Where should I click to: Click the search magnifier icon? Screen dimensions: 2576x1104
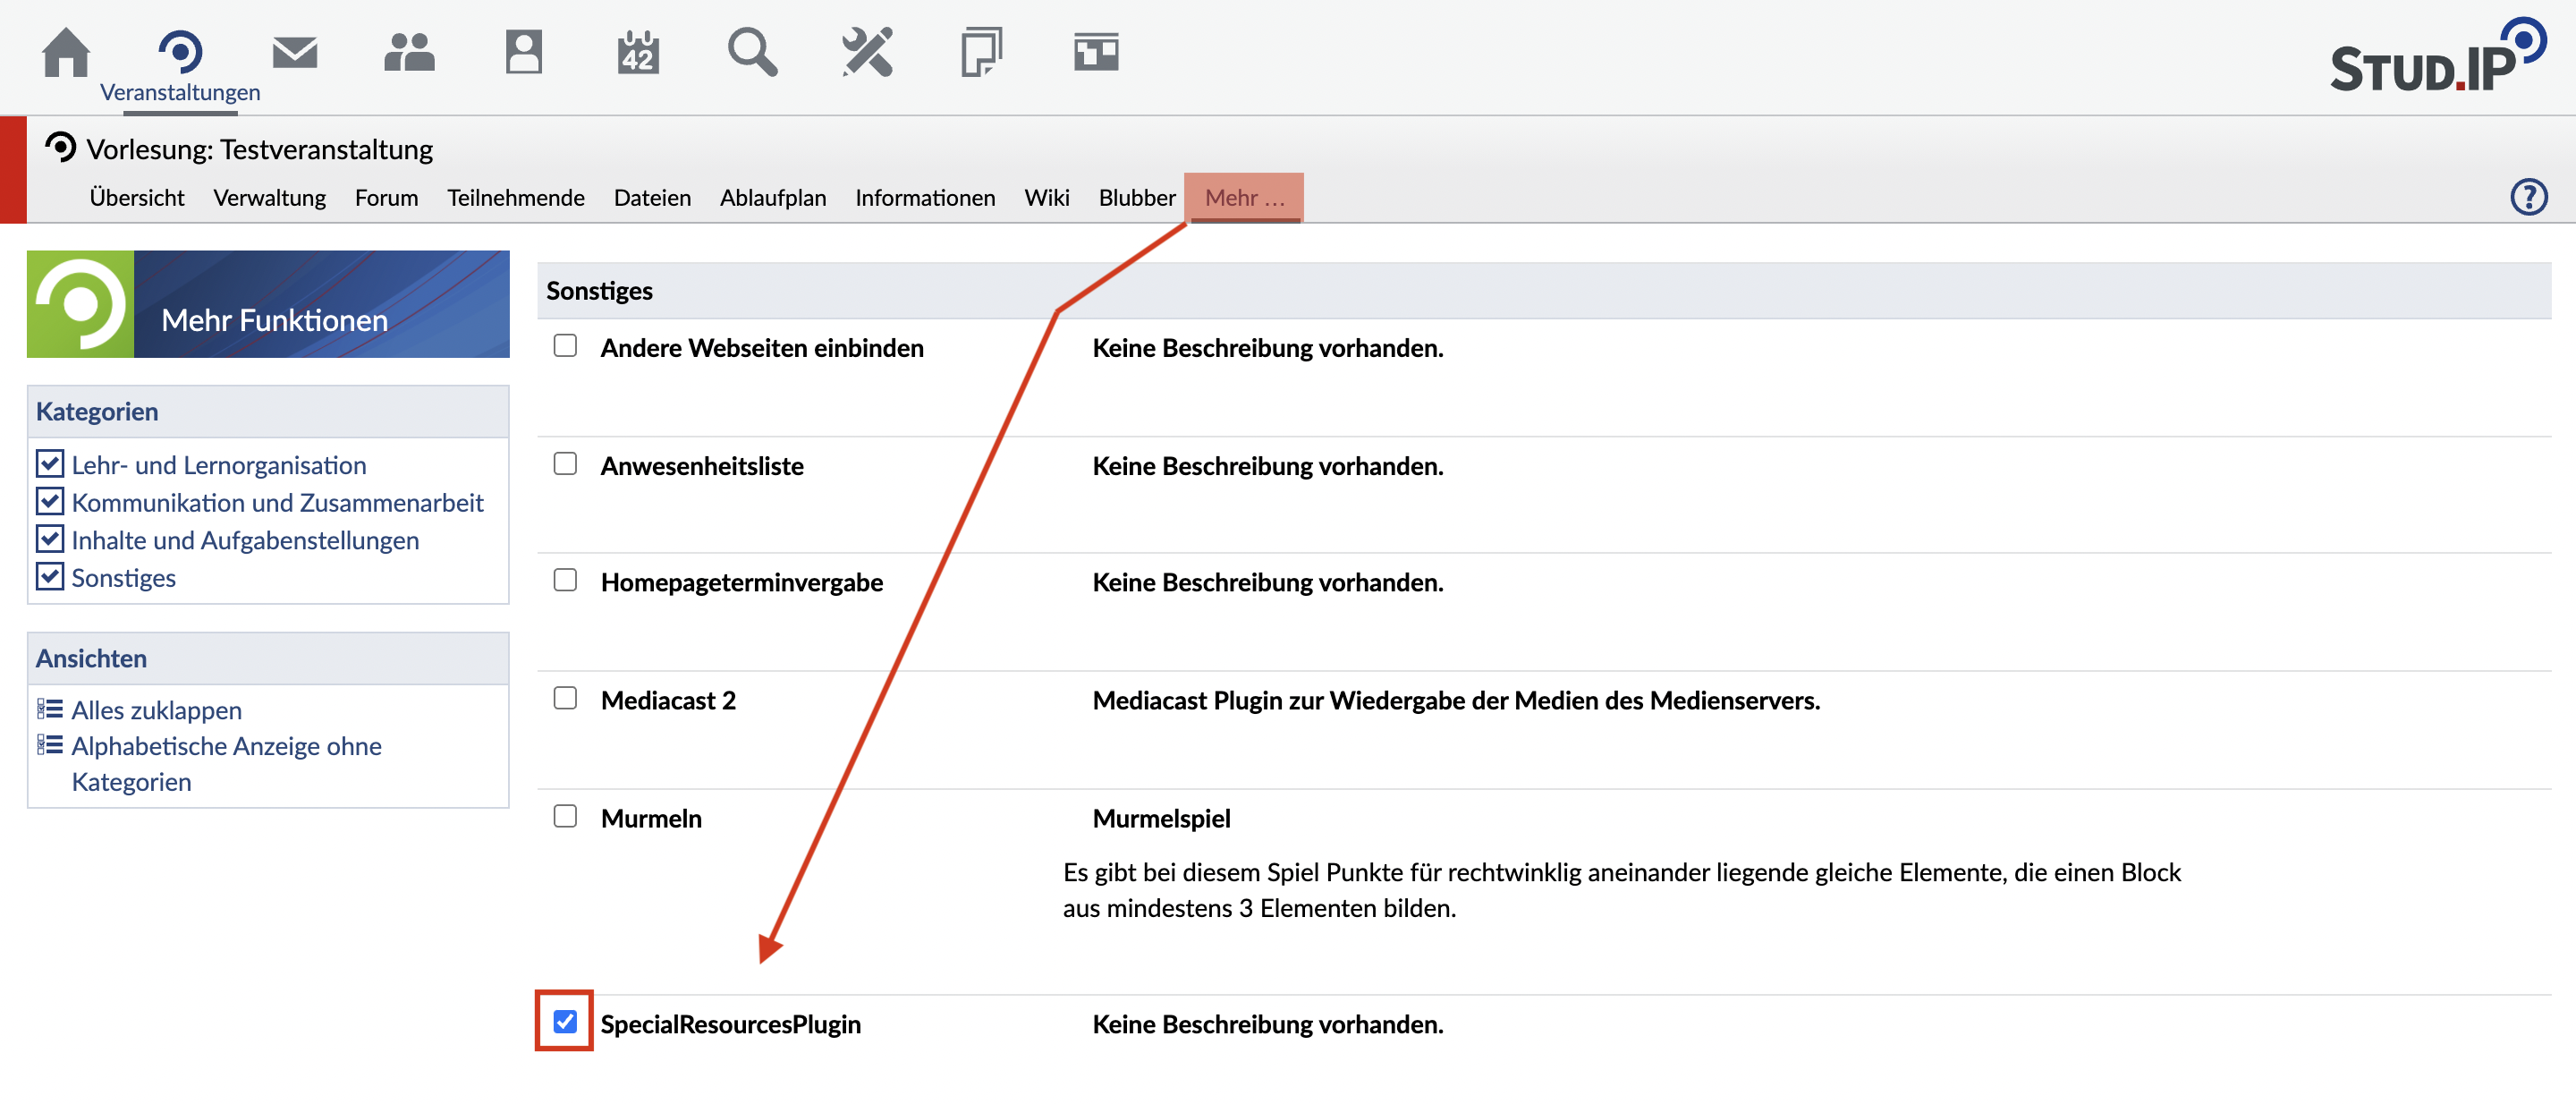[x=752, y=52]
